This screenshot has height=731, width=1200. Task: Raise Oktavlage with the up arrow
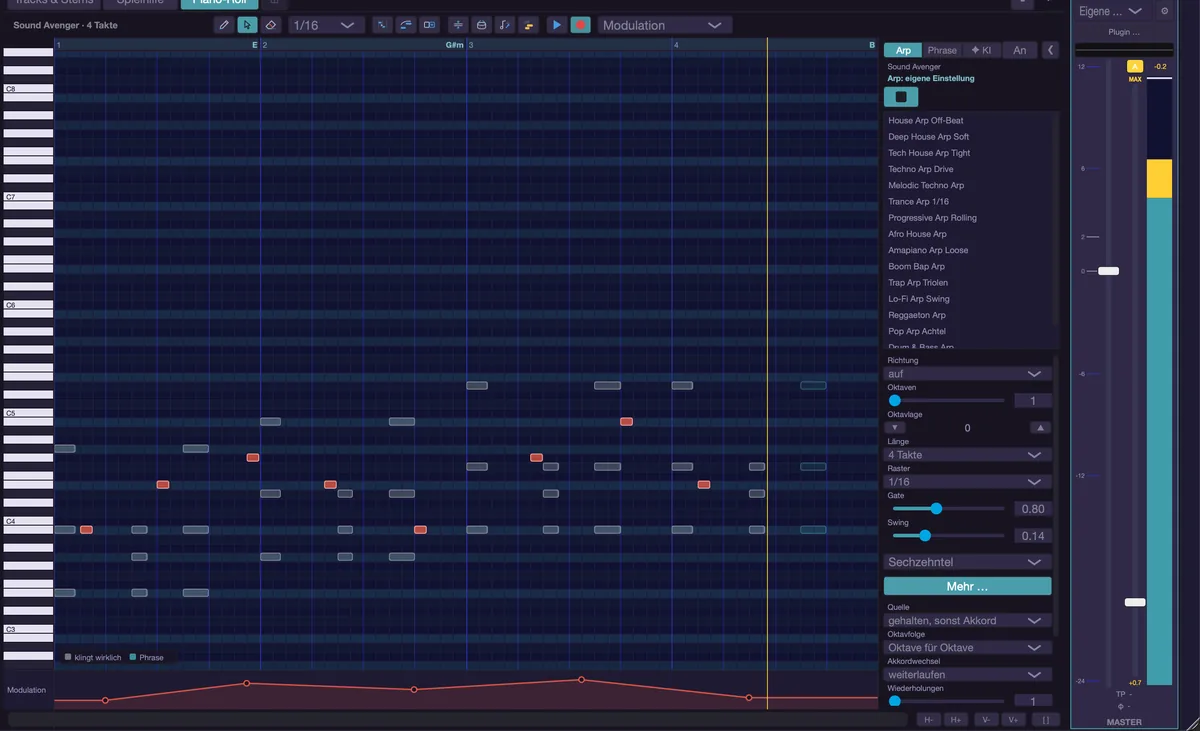tap(1041, 428)
